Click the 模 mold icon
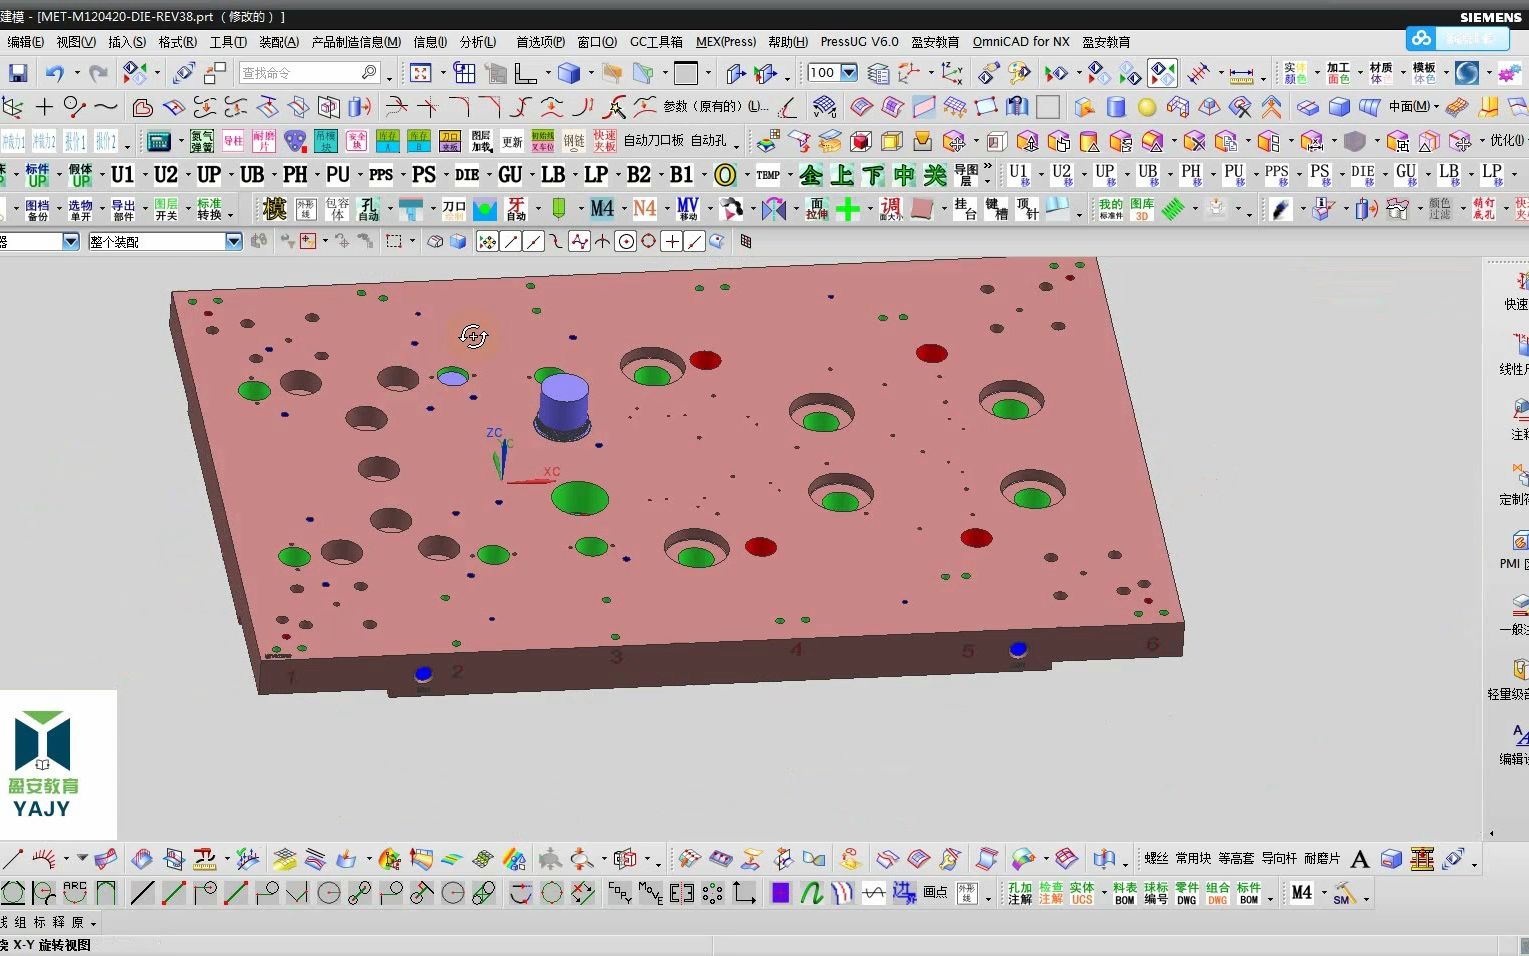This screenshot has width=1529, height=956. [274, 208]
